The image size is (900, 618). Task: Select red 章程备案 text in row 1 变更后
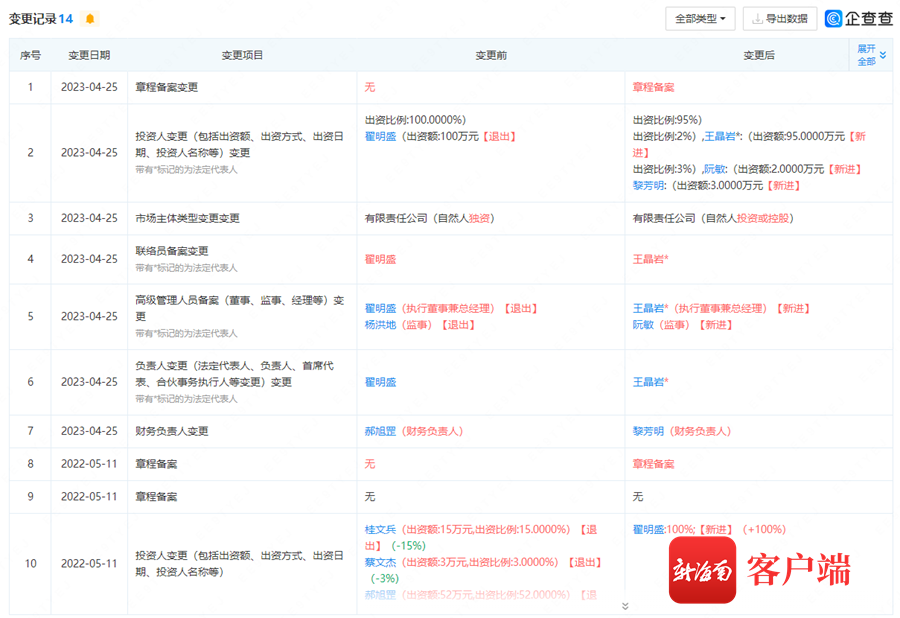653,87
